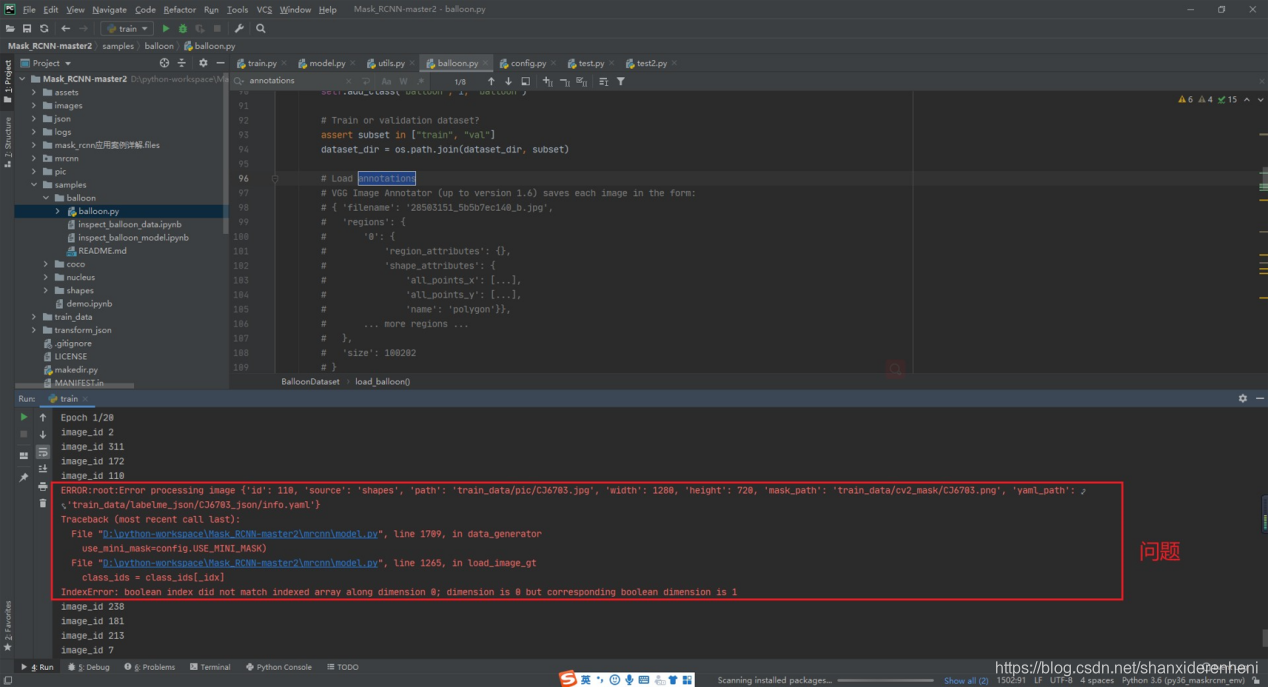Open the VCS menu
The image size is (1268, 687).
264,10
